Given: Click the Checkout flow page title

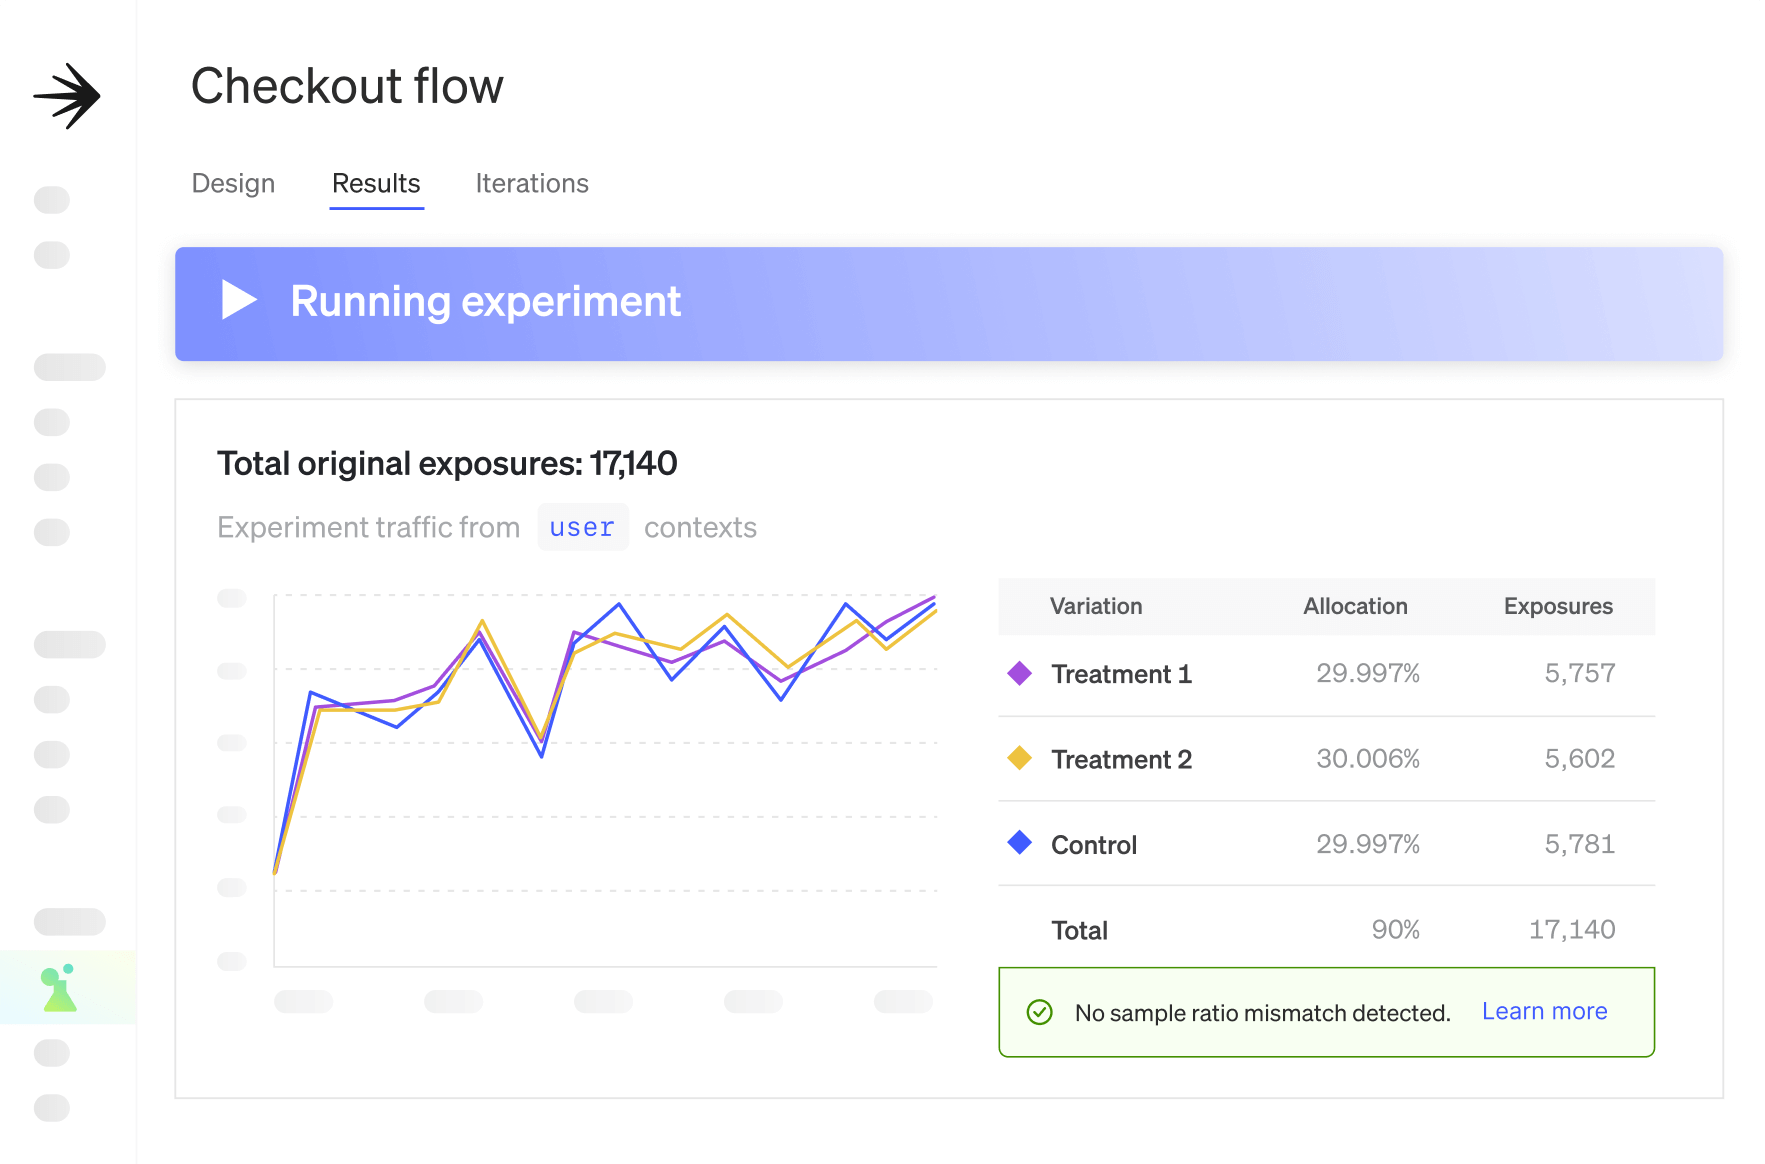Looking at the screenshot, I should [x=347, y=86].
